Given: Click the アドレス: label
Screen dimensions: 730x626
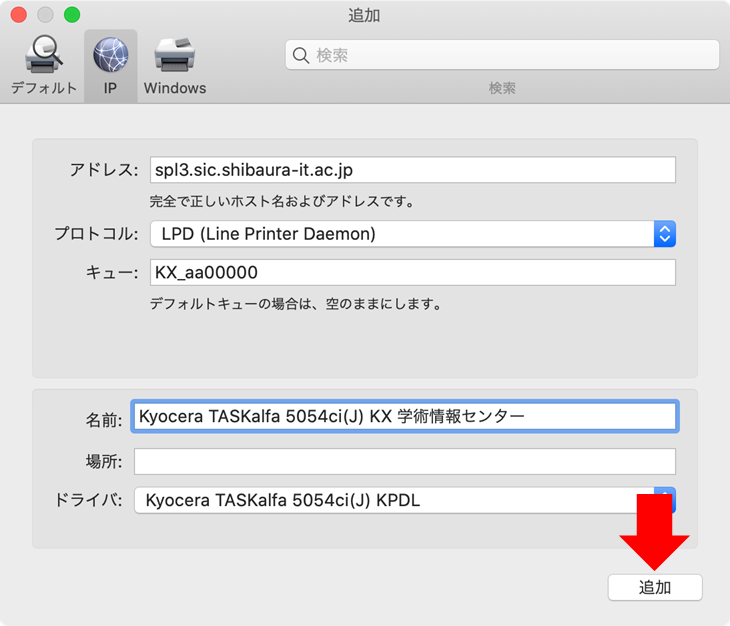Looking at the screenshot, I should pyautogui.click(x=104, y=170).
